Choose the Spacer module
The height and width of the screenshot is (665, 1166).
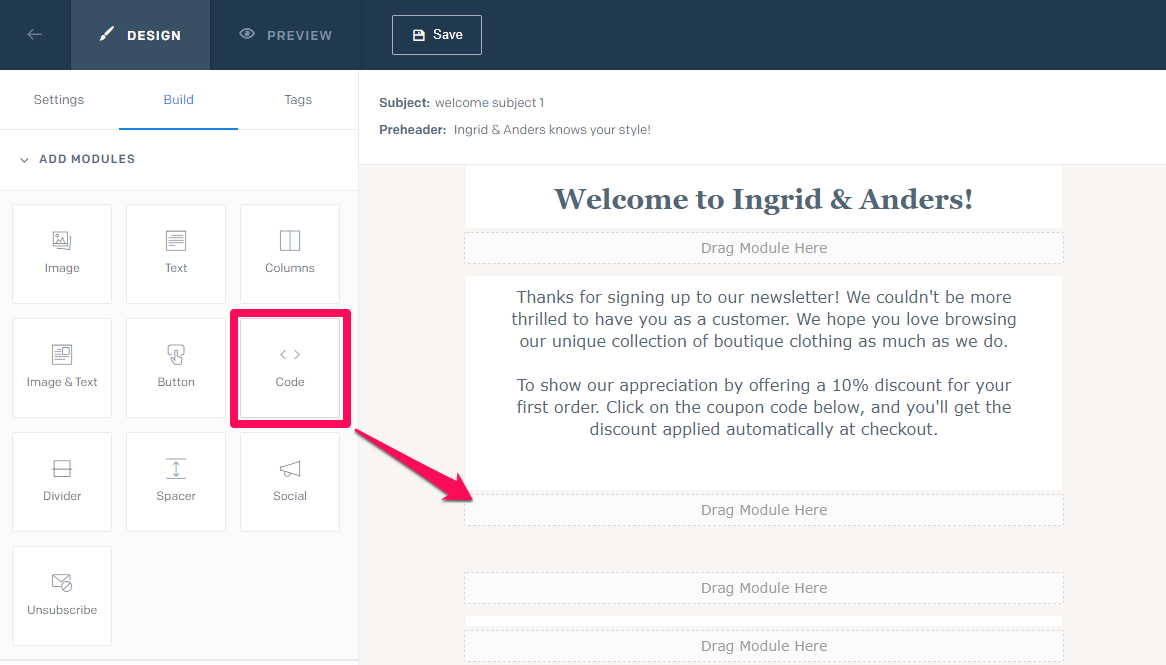pyautogui.click(x=176, y=481)
